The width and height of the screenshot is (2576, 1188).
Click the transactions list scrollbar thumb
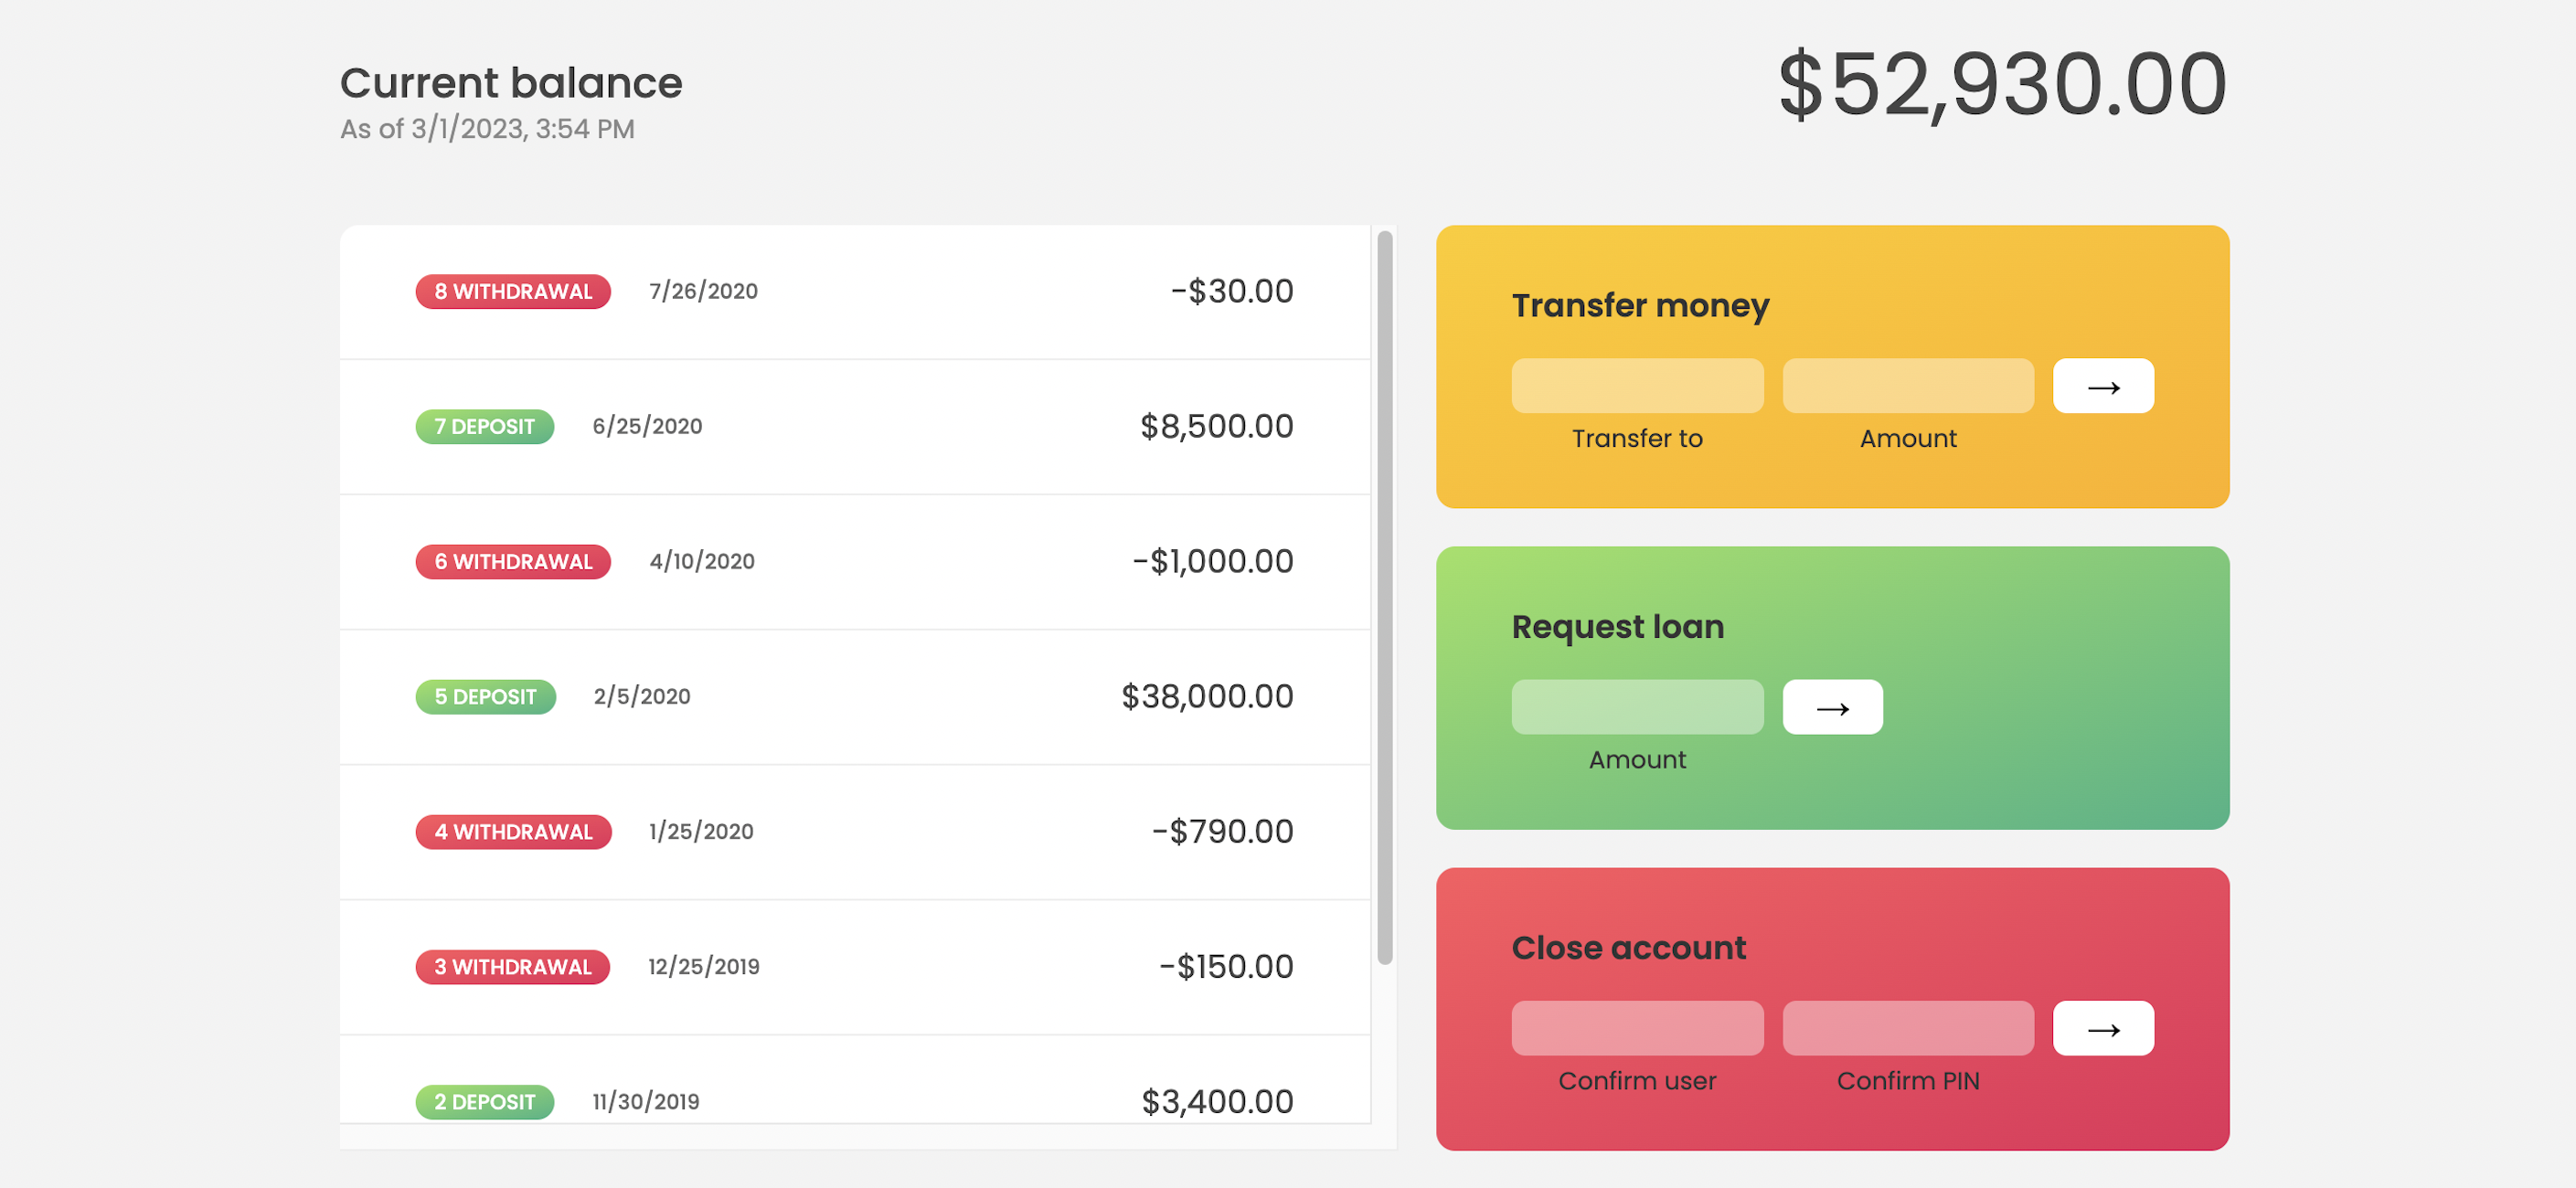1384,597
